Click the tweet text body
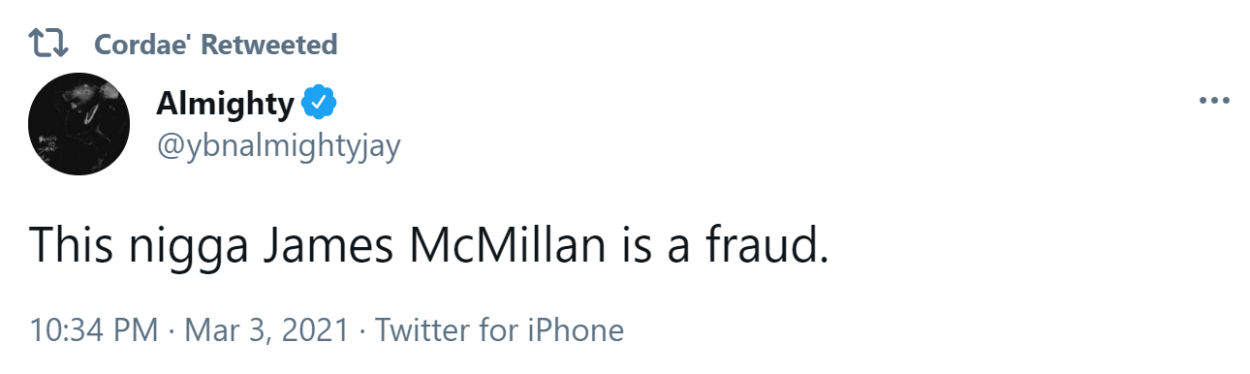This screenshot has width=1250, height=374. point(430,245)
